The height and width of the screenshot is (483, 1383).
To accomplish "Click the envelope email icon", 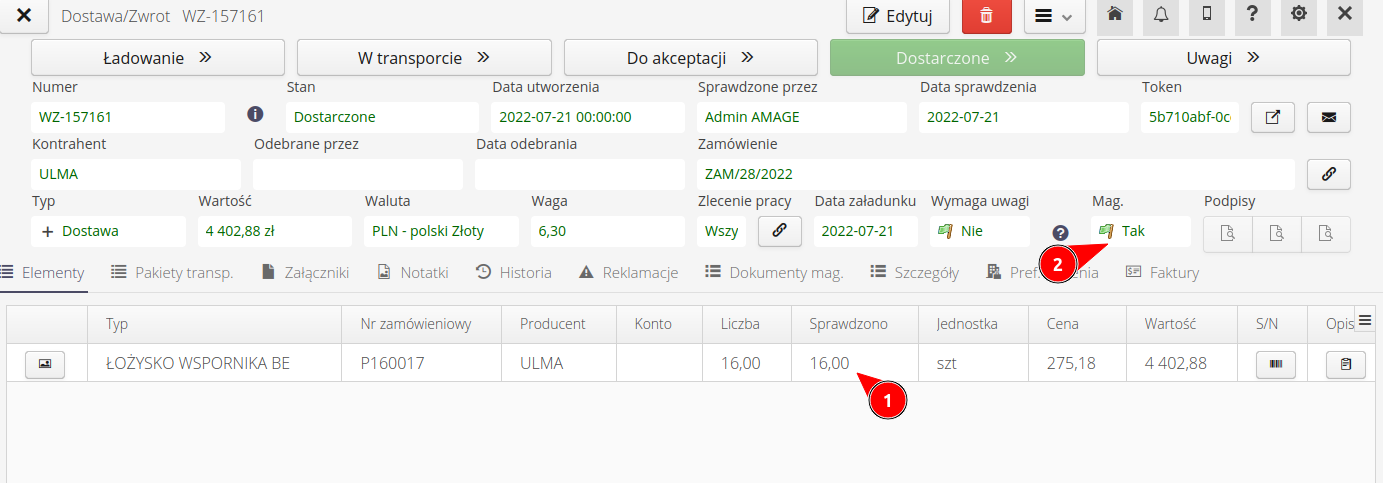I will pos(1329,117).
